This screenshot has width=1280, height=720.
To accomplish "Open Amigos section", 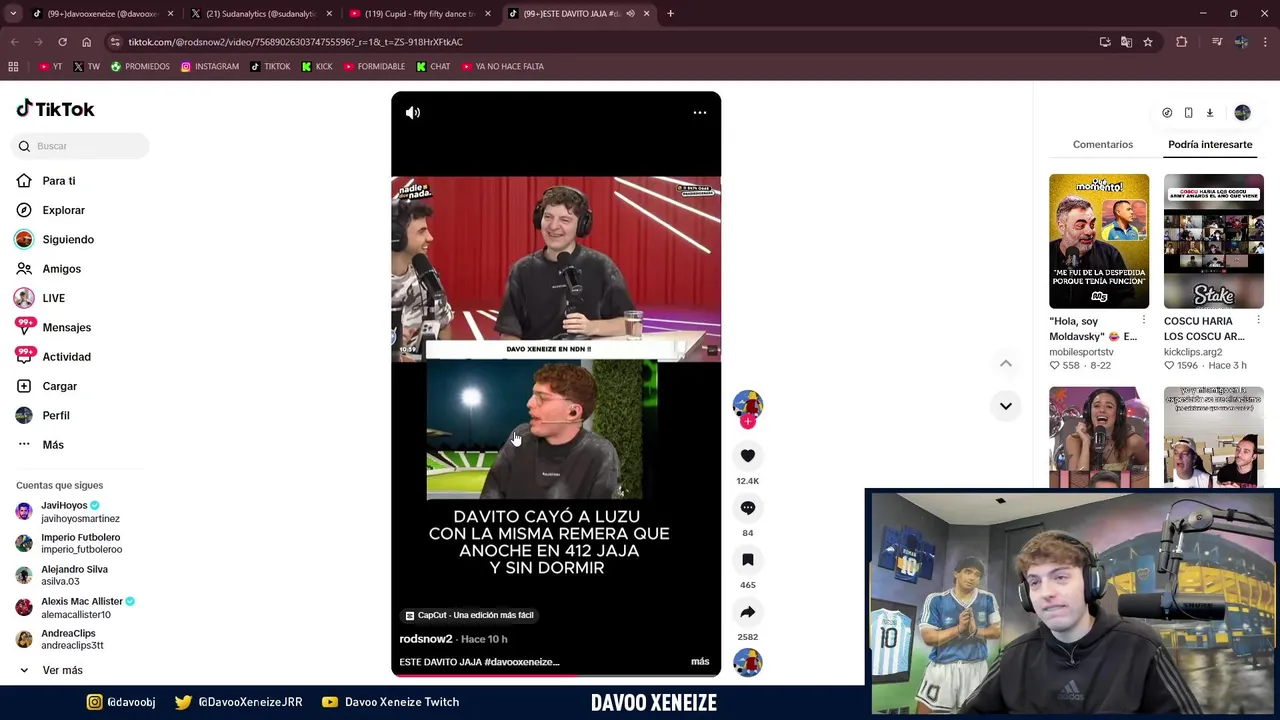I will 61,269.
